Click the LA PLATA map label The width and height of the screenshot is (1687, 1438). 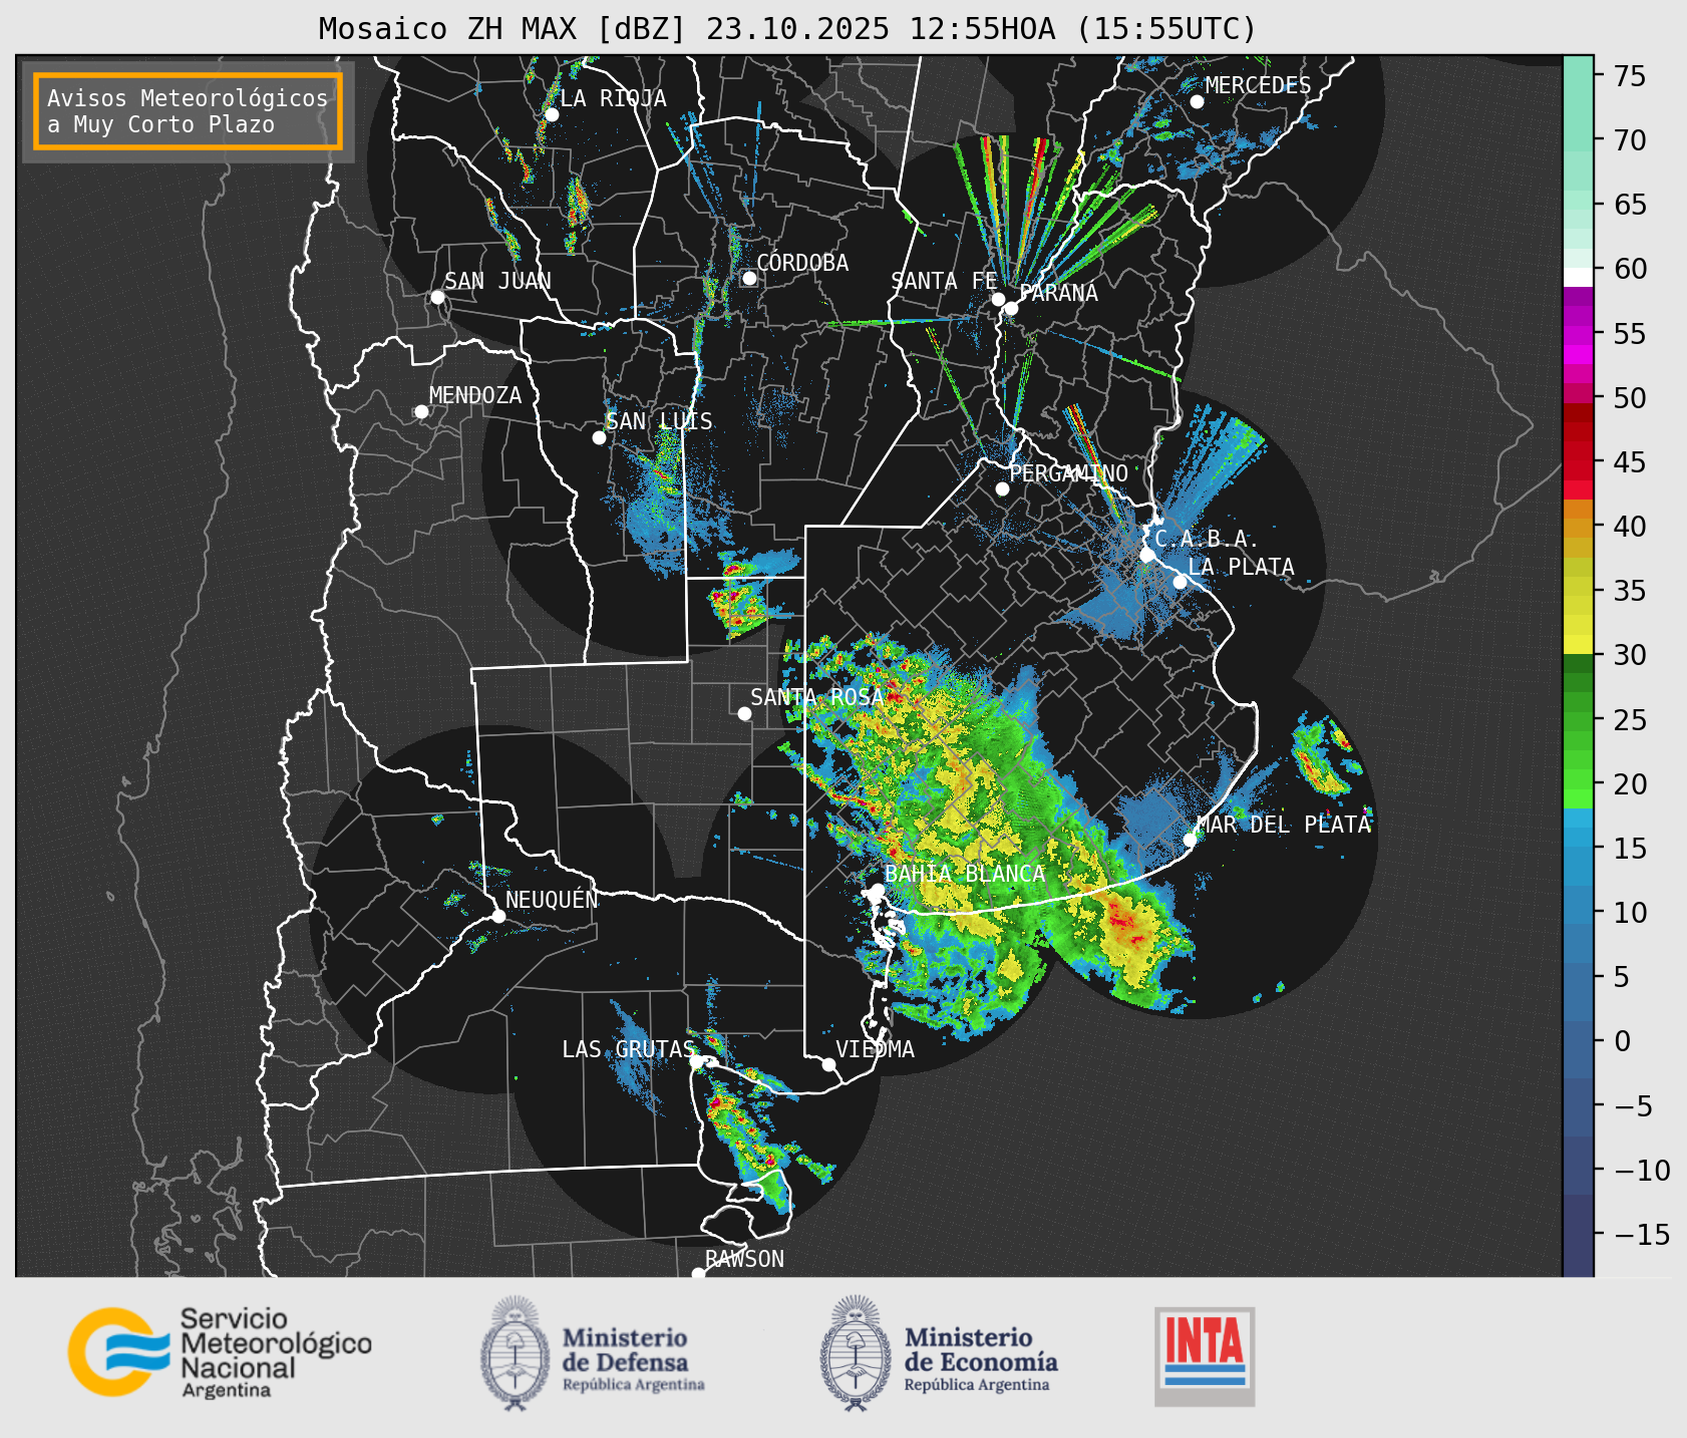coord(1241,567)
